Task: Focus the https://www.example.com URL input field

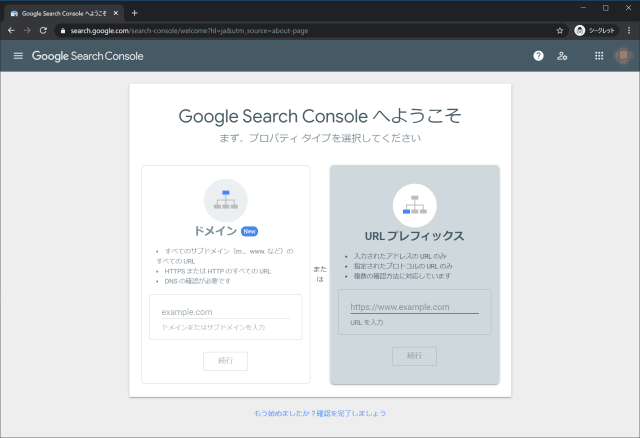Action: (x=415, y=307)
